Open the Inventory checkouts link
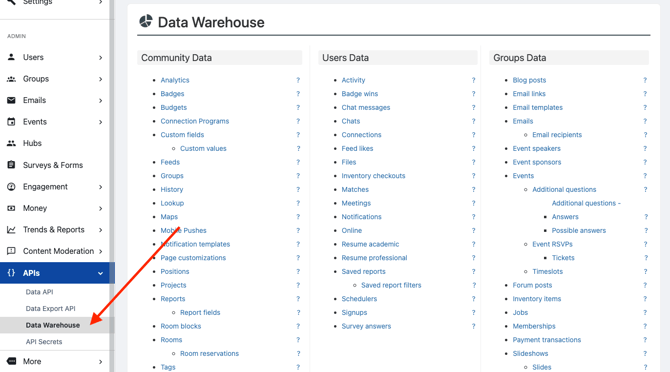The height and width of the screenshot is (372, 670). pos(373,176)
